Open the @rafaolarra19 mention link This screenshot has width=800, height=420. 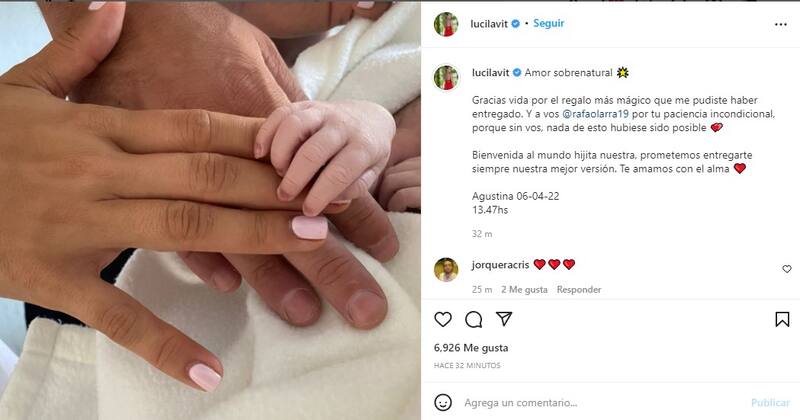[x=595, y=114]
